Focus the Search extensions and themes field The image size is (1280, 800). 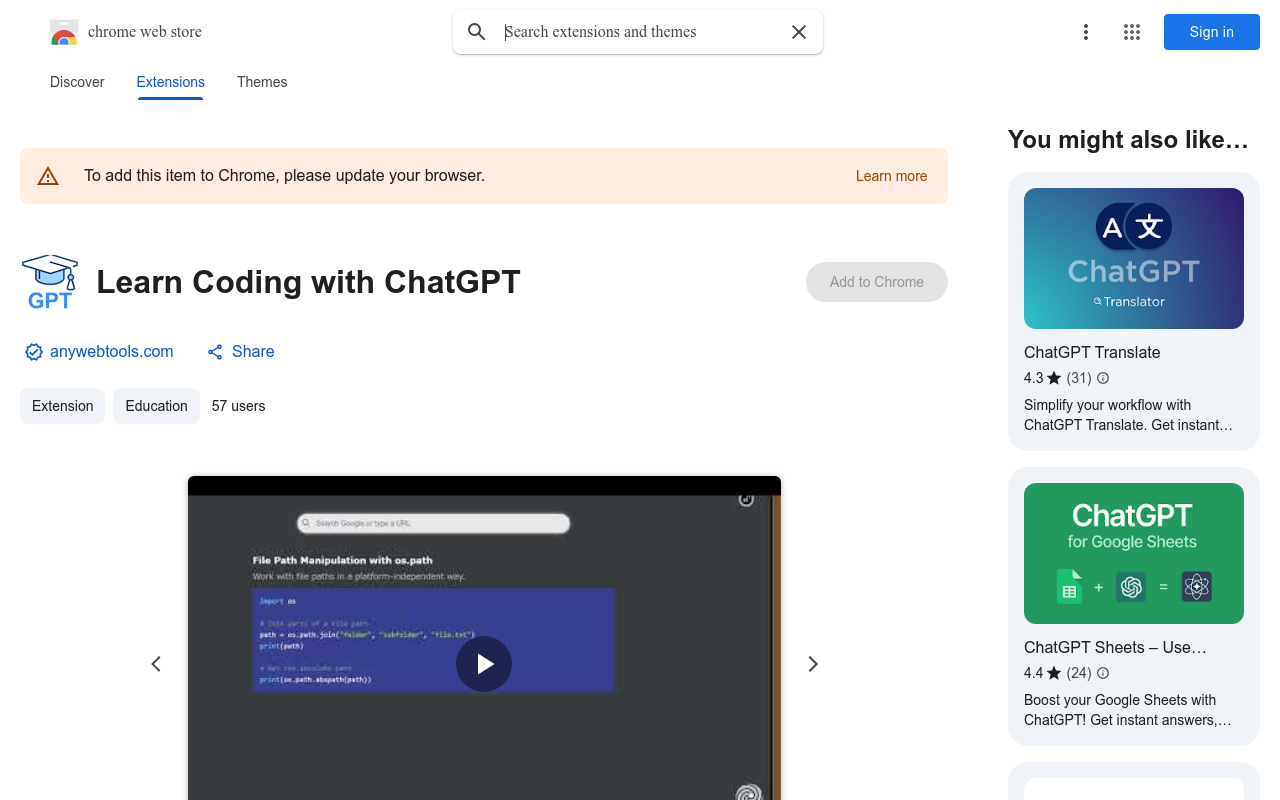640,32
